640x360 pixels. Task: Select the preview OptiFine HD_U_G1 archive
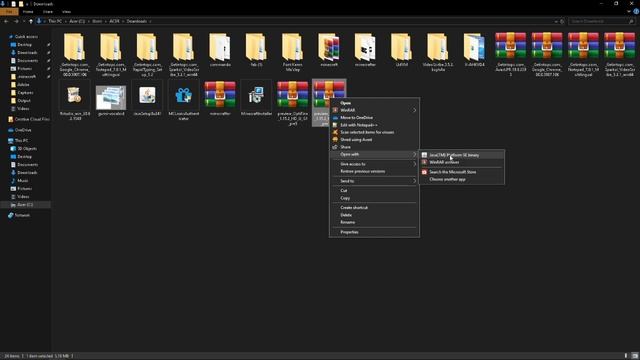293,103
